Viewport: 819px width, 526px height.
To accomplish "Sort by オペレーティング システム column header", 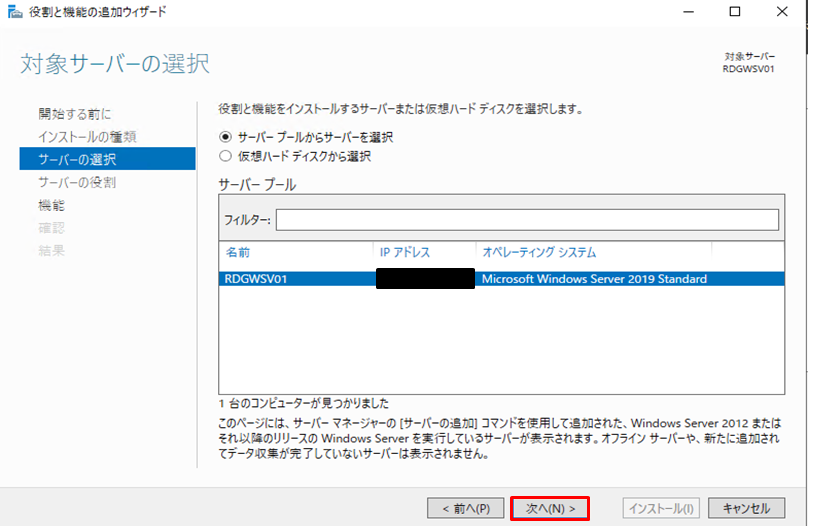I will 539,252.
